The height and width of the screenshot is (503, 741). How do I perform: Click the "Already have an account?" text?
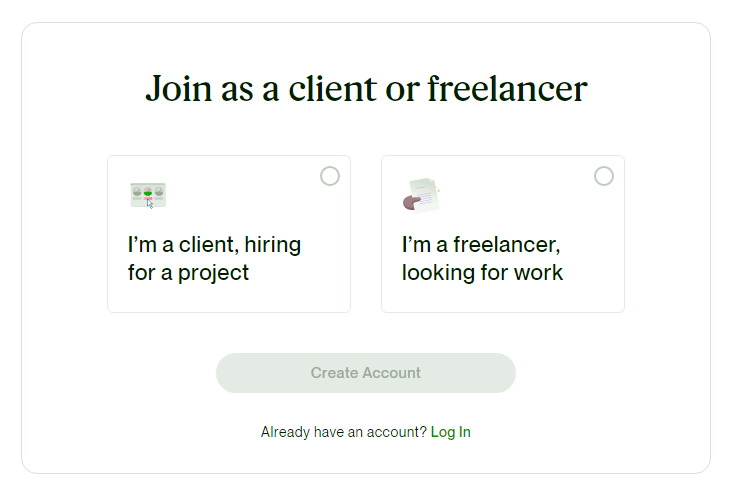344,432
